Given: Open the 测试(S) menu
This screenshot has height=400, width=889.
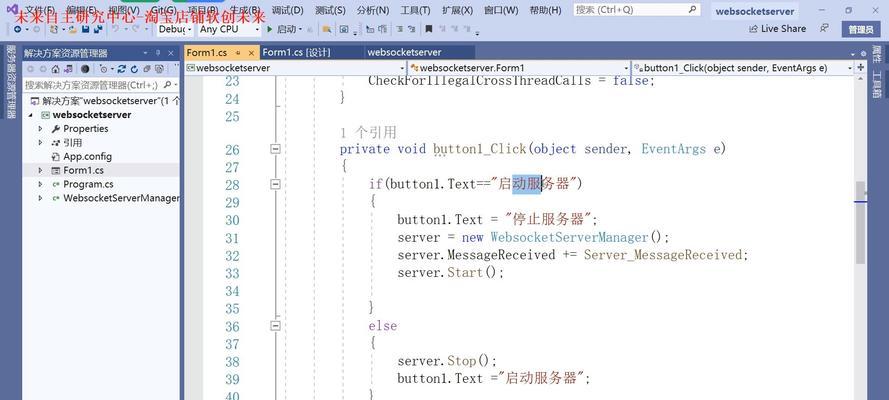Looking at the screenshot, I should coord(330,10).
